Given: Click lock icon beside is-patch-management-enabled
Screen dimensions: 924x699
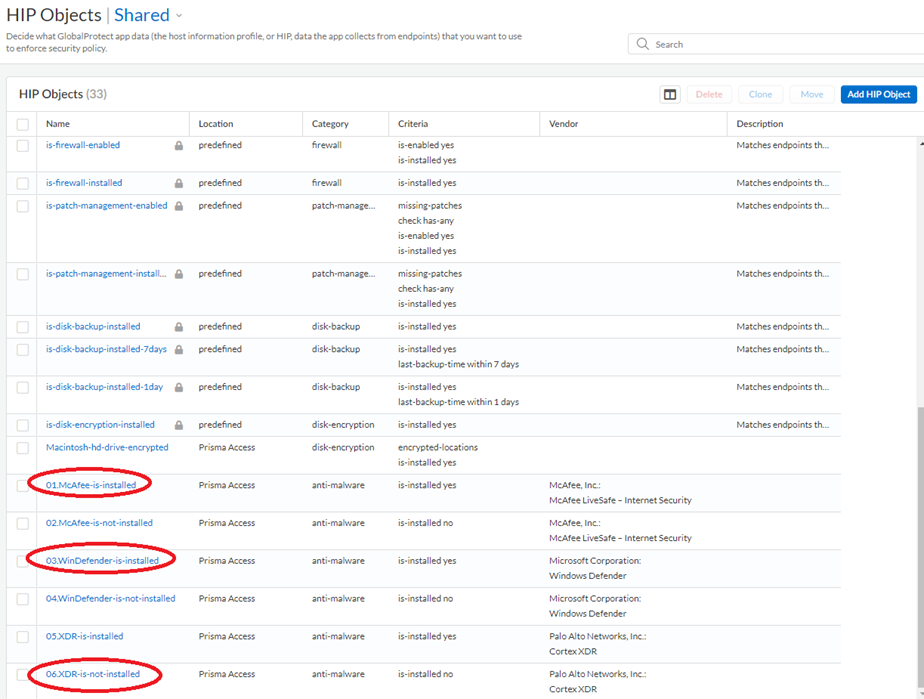Looking at the screenshot, I should [179, 206].
